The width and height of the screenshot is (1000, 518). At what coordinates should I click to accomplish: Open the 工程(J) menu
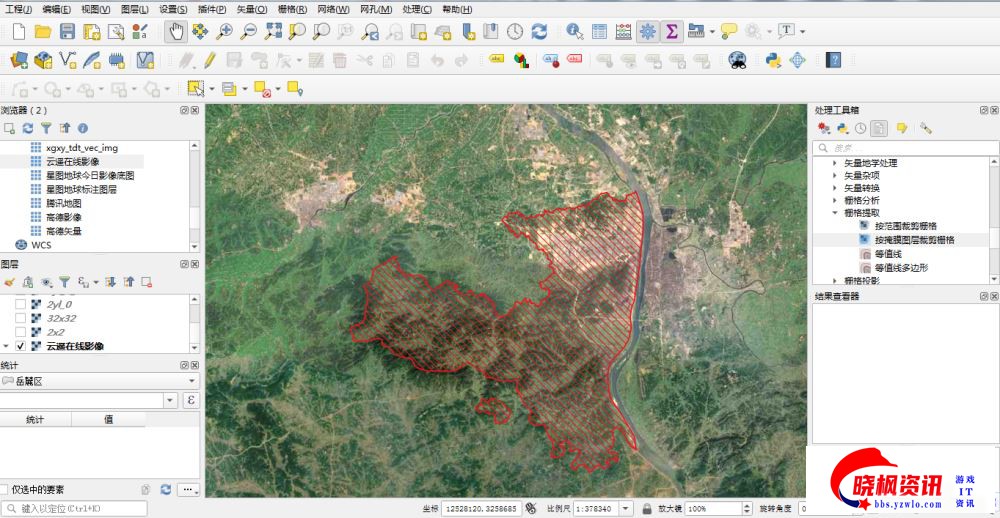pyautogui.click(x=18, y=10)
